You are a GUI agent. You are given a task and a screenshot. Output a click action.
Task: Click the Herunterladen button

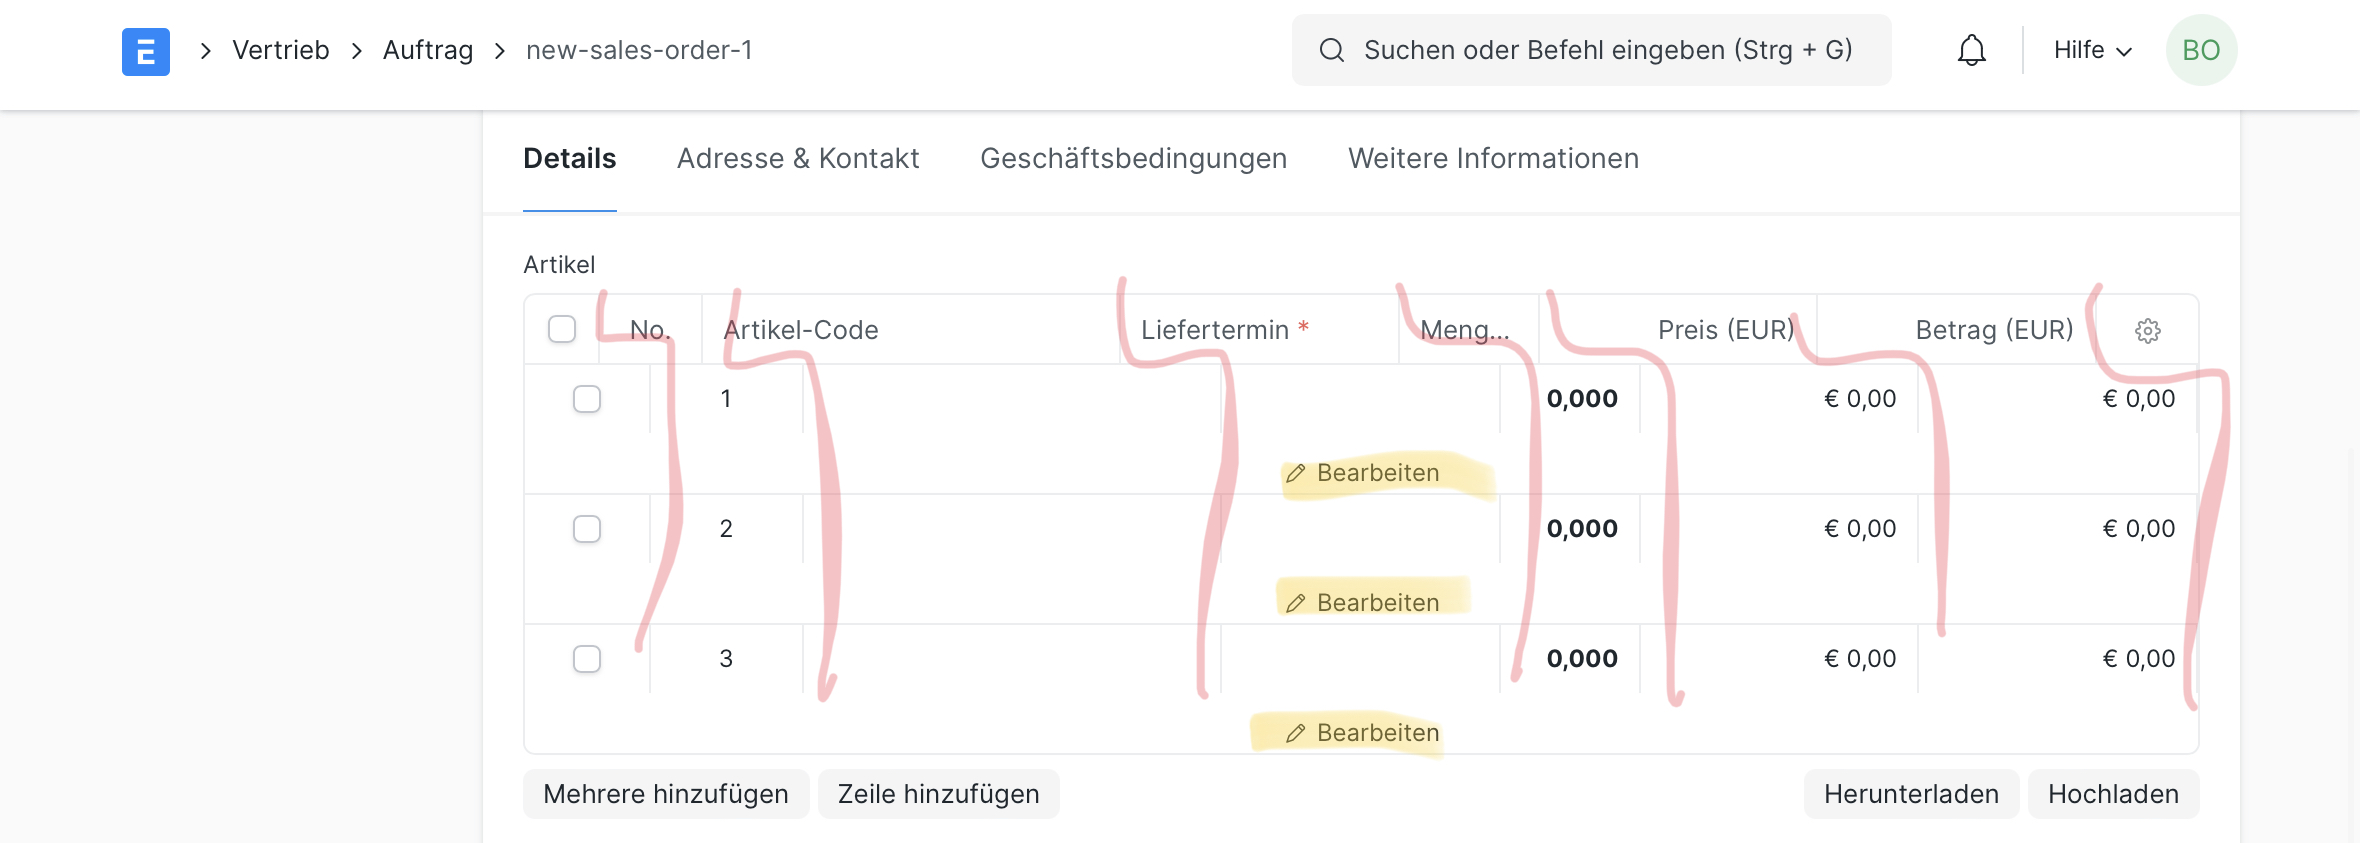pyautogui.click(x=1911, y=793)
